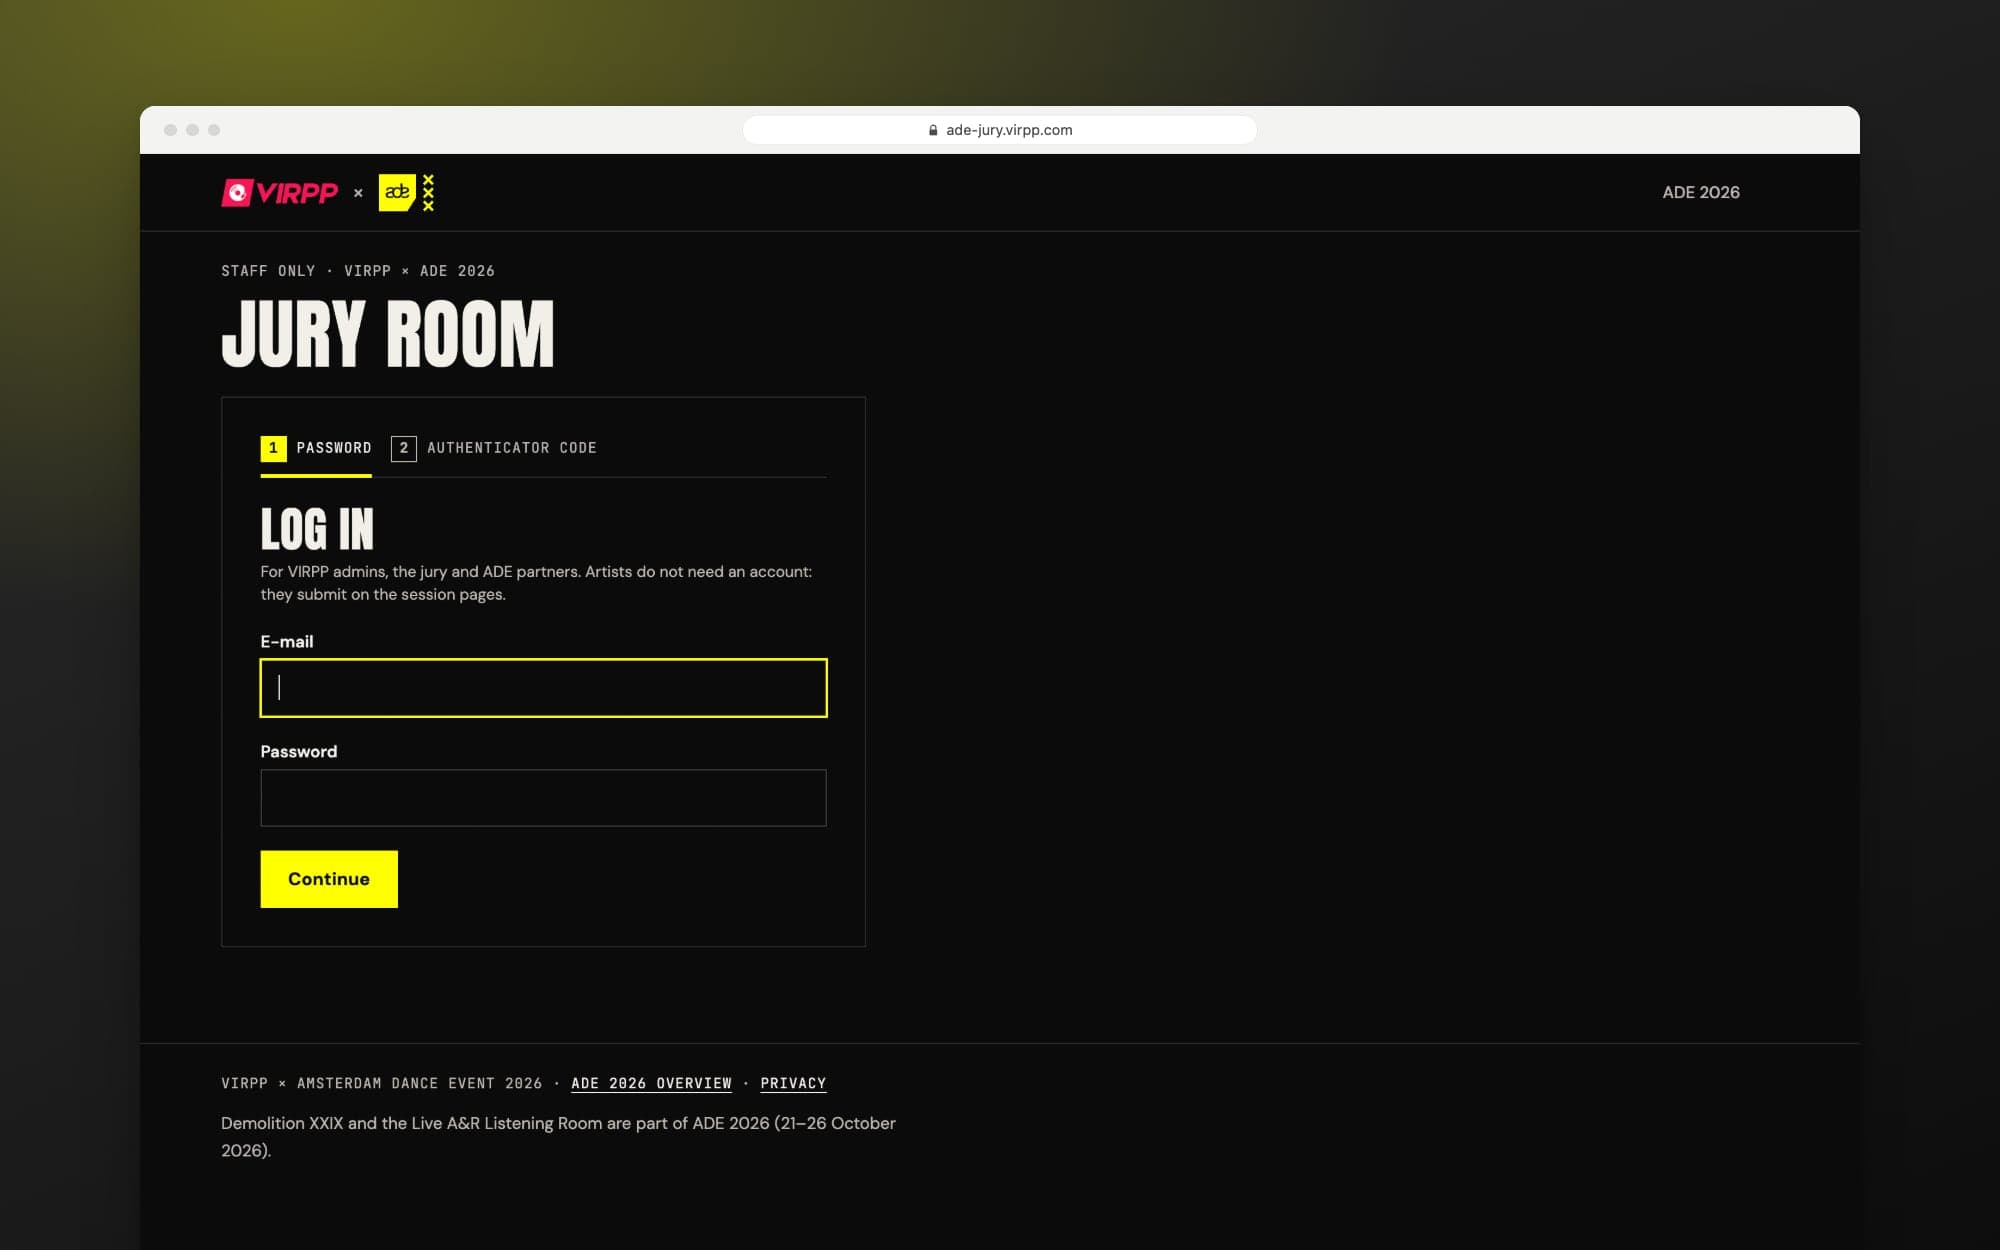Click the 'STAFF ONLY · VIRPP × ADE 2026' text

click(358, 271)
